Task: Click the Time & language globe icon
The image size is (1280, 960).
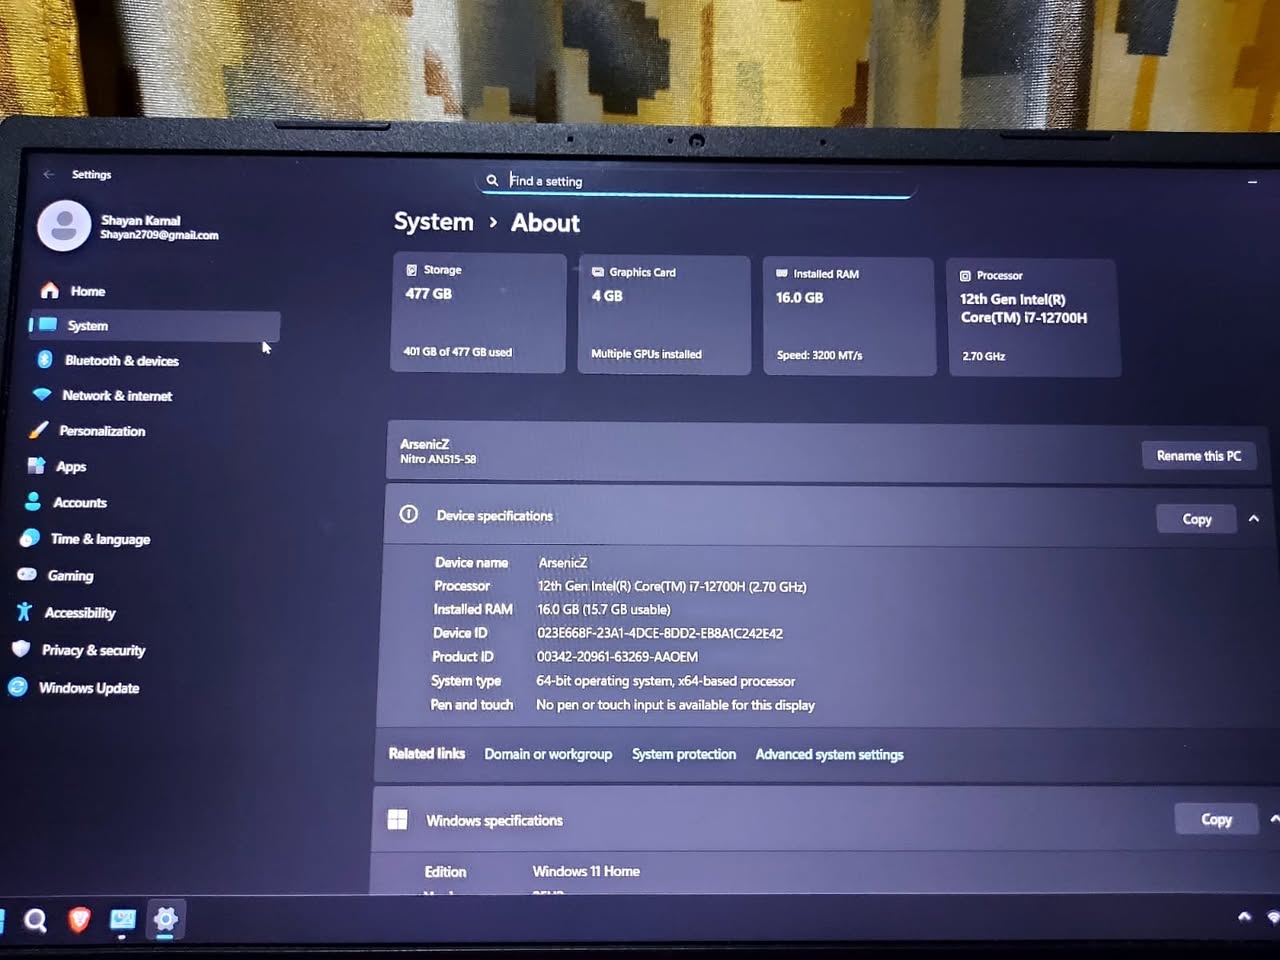Action: coord(30,538)
